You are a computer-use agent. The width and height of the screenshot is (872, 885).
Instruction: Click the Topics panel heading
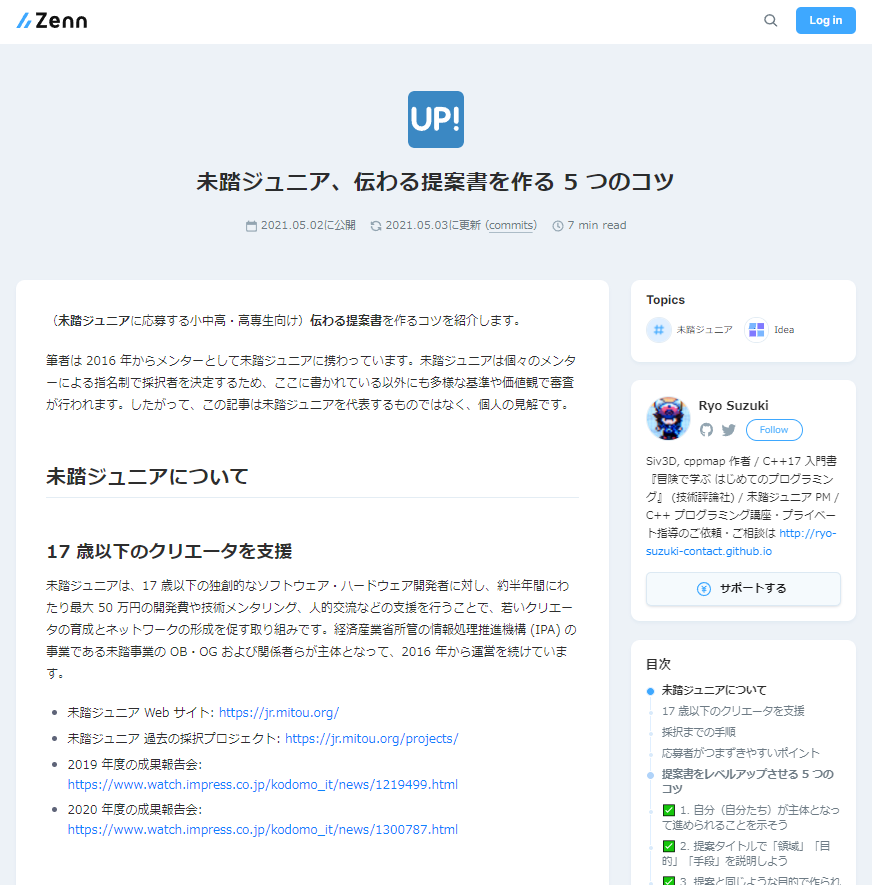click(x=665, y=300)
